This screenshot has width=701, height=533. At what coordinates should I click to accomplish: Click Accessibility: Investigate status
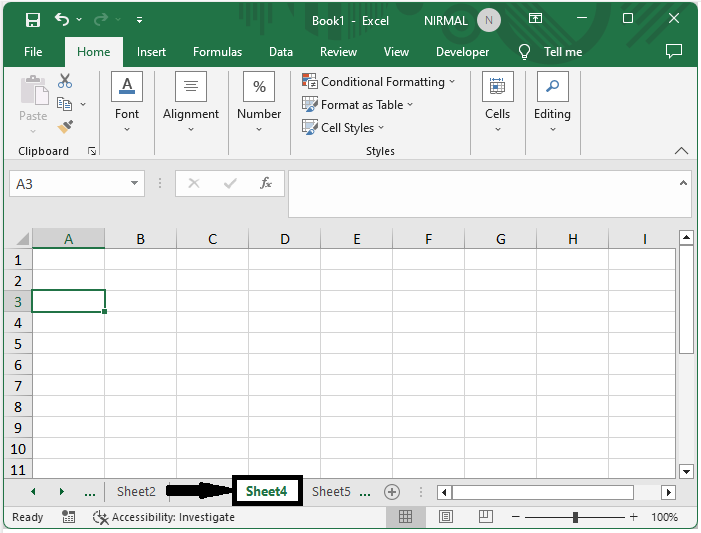click(164, 517)
